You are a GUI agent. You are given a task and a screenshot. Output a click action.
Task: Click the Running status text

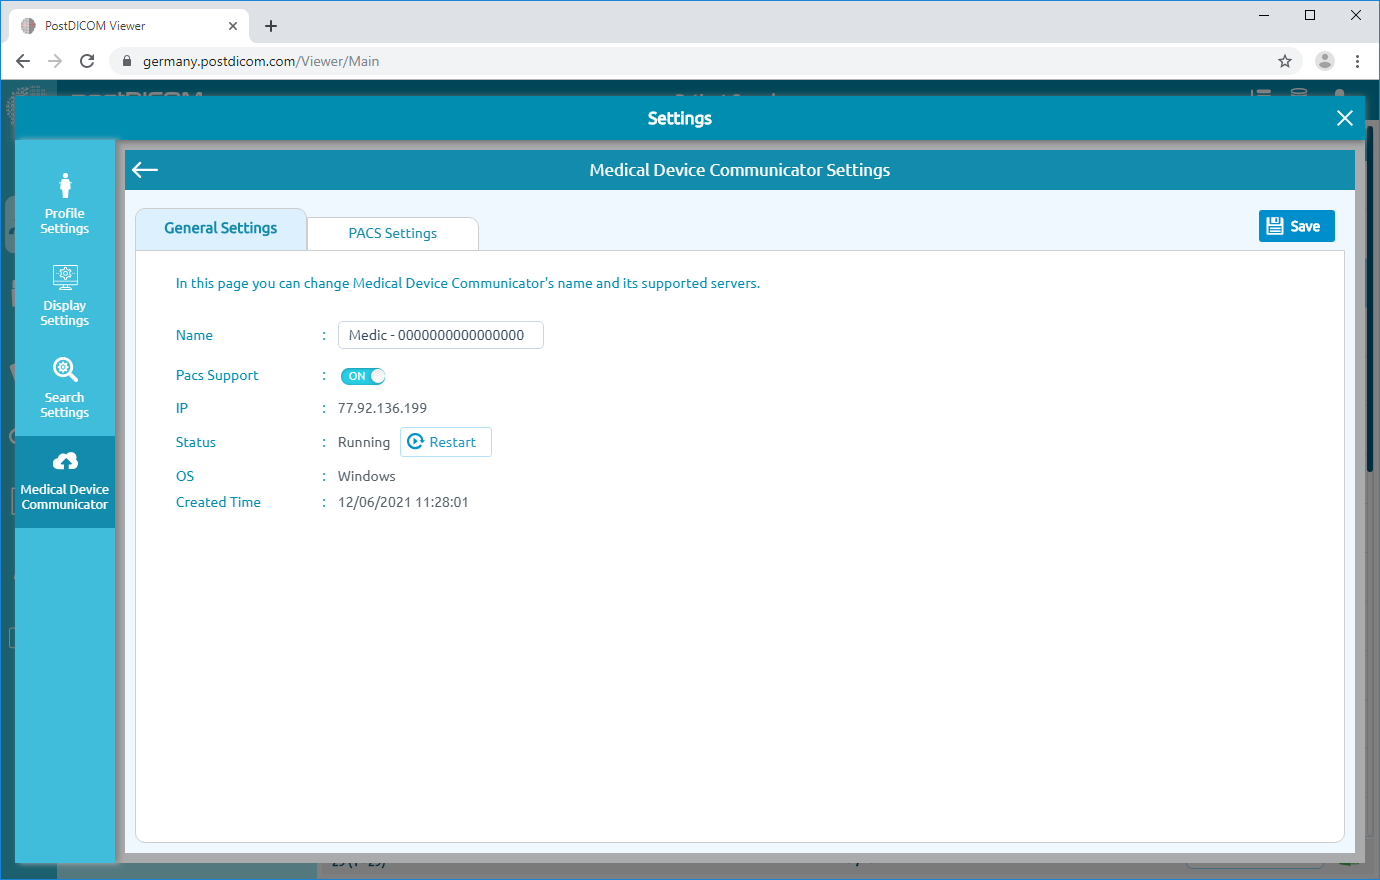364,442
